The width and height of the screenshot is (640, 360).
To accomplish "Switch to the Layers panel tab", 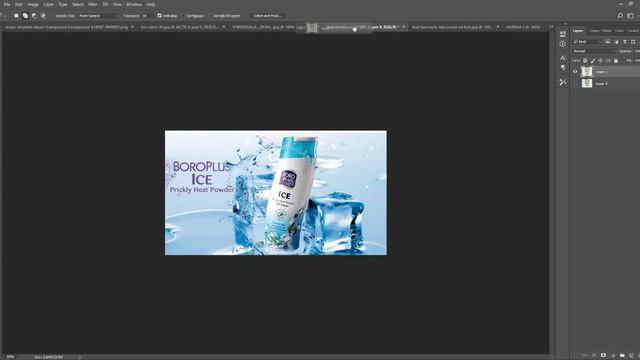I will [x=578, y=31].
